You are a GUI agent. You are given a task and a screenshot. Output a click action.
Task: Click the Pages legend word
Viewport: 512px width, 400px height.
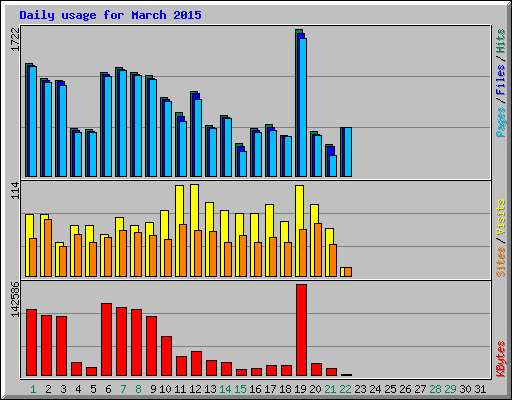coord(500,122)
